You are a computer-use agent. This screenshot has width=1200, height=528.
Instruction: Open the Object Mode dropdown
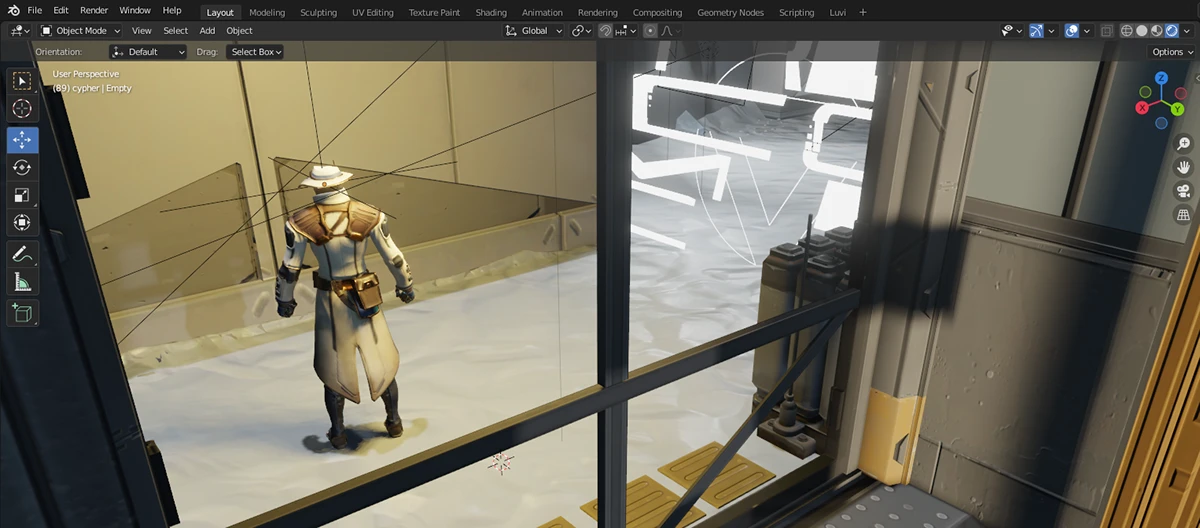[80, 31]
